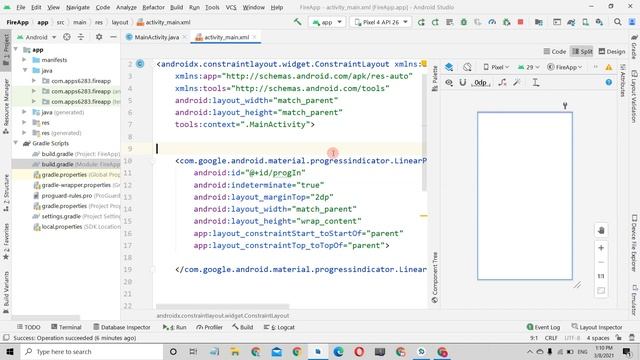Viewport: 640px width, 360px height.
Task: Select local.properties file
Action: (x=76, y=227)
